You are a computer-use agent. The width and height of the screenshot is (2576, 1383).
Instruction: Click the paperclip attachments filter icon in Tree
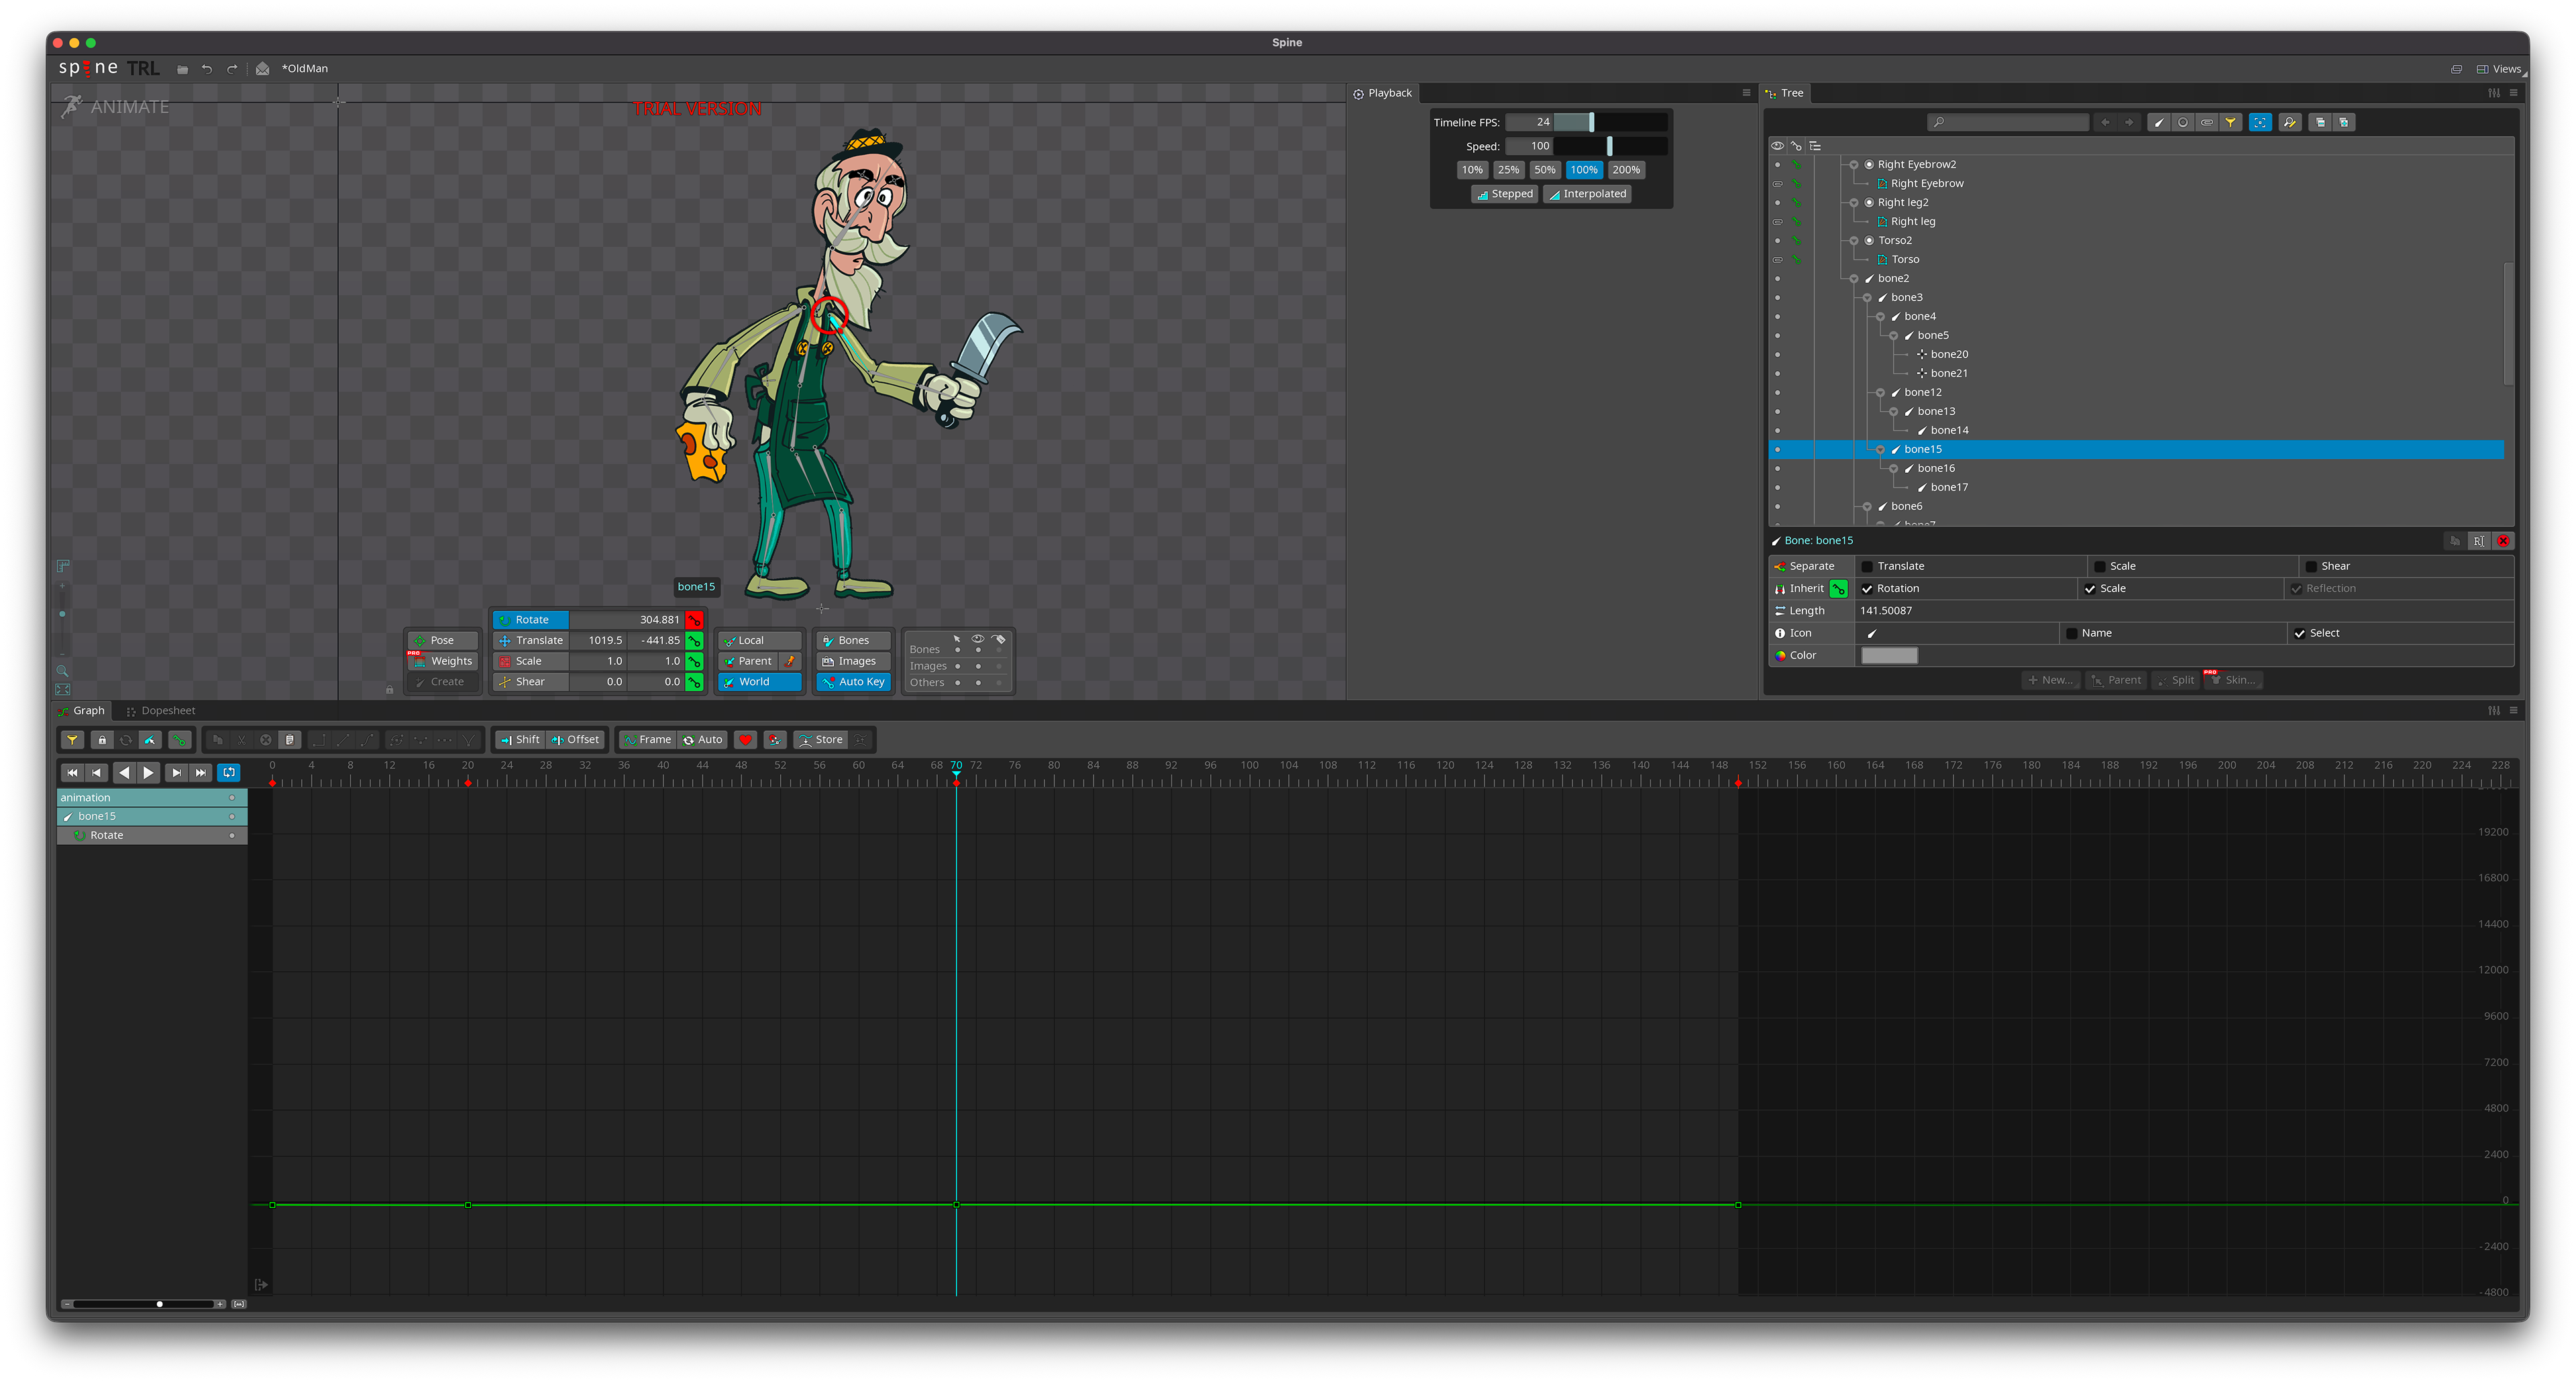coord(2207,122)
